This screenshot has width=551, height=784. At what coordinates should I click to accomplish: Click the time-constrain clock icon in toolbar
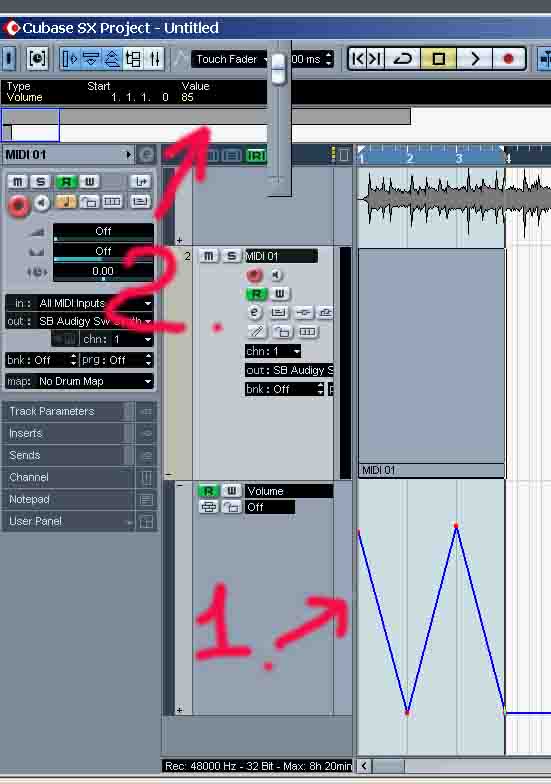coord(37,59)
